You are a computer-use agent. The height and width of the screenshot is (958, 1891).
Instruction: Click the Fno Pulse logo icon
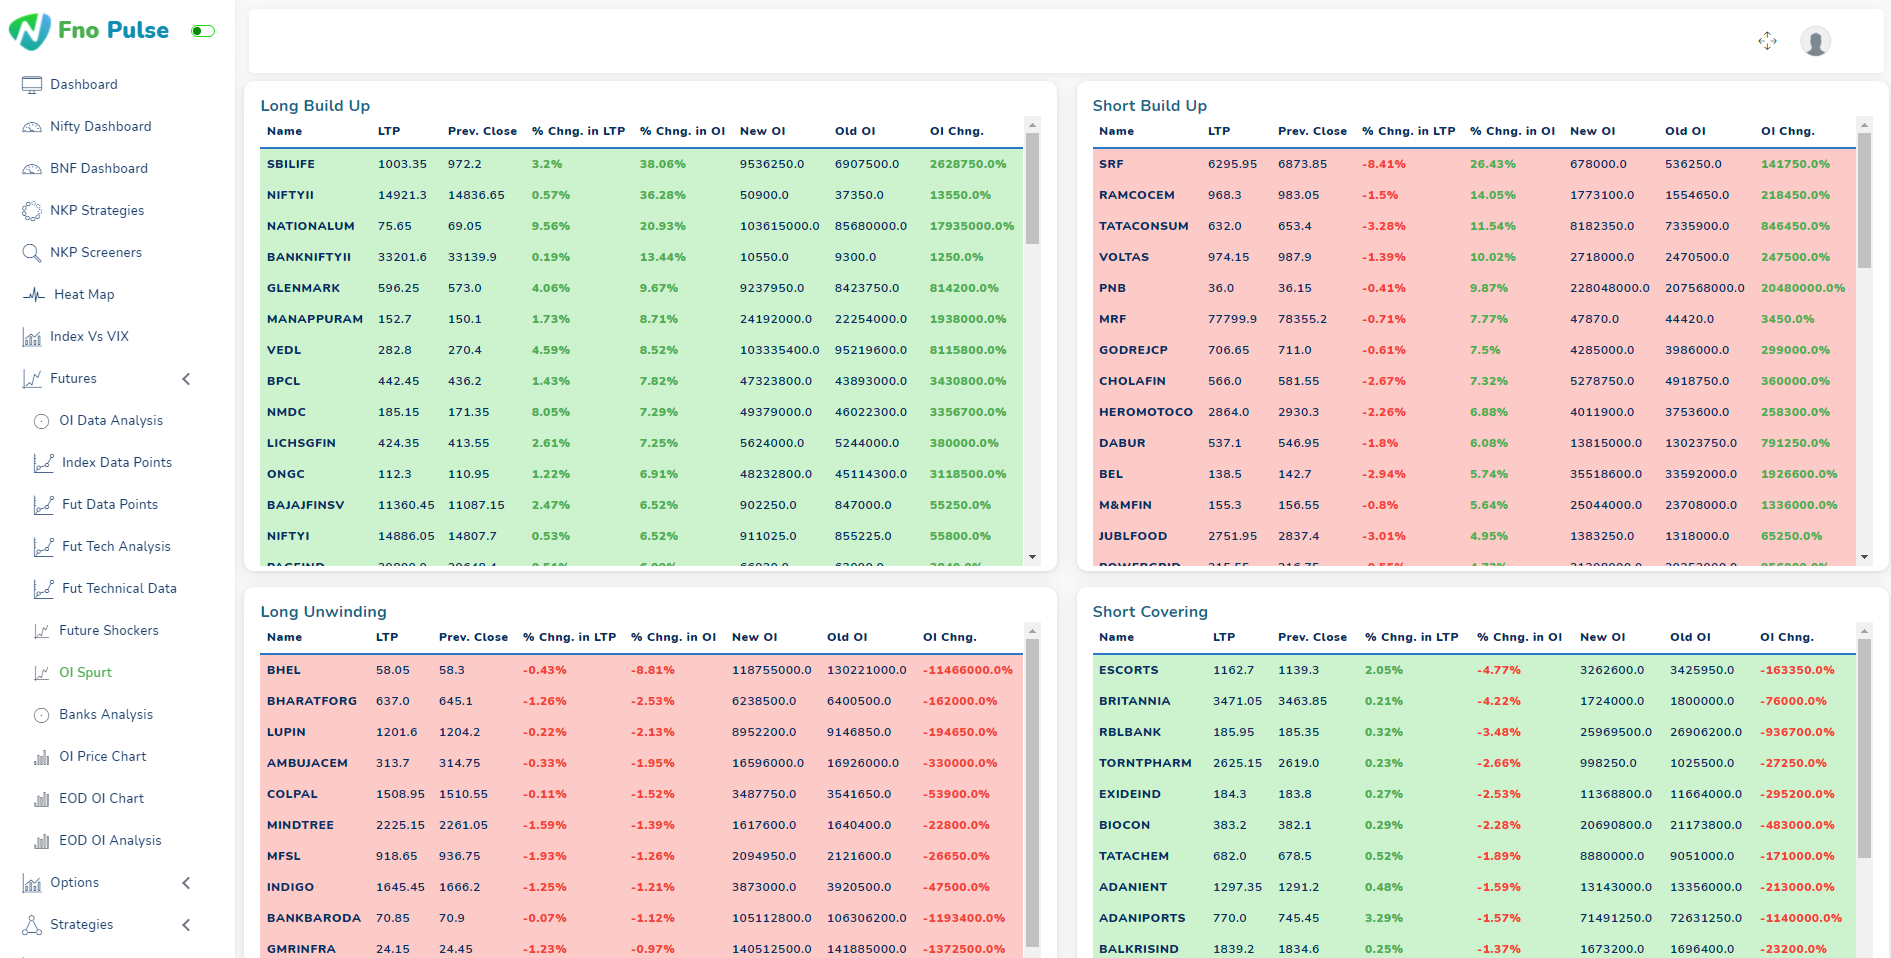pyautogui.click(x=30, y=31)
